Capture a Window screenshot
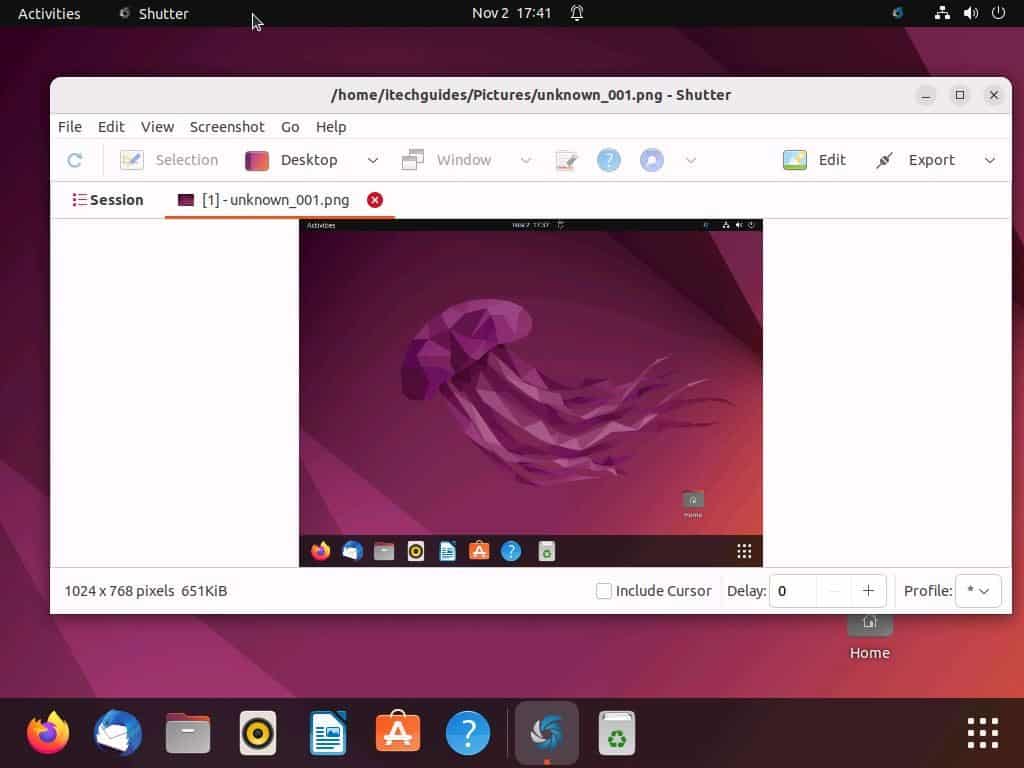Image resolution: width=1024 pixels, height=768 pixels. click(446, 160)
